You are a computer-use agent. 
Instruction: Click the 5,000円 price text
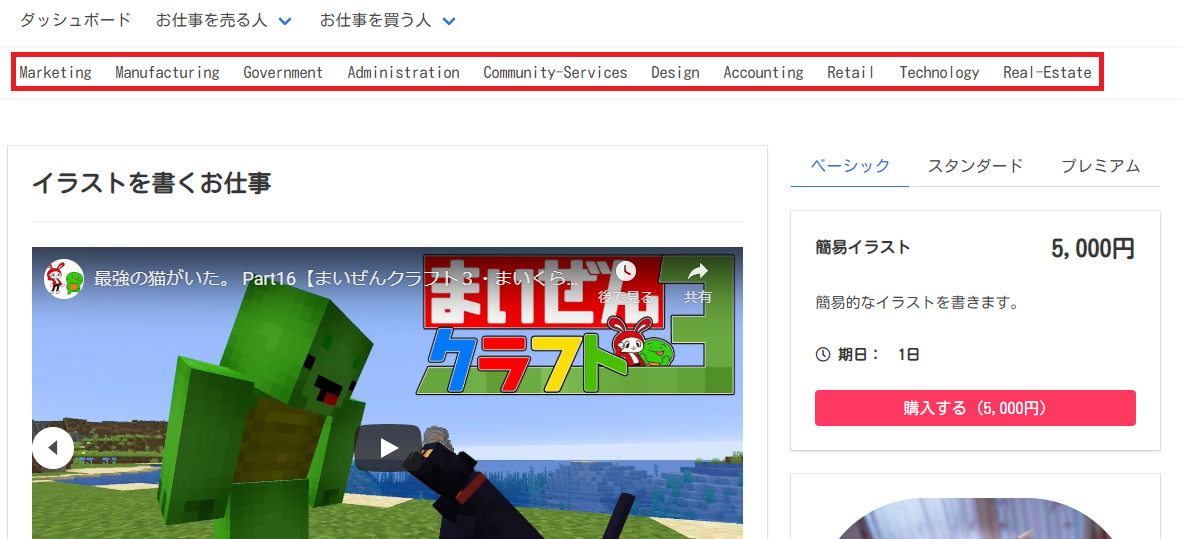(1092, 248)
